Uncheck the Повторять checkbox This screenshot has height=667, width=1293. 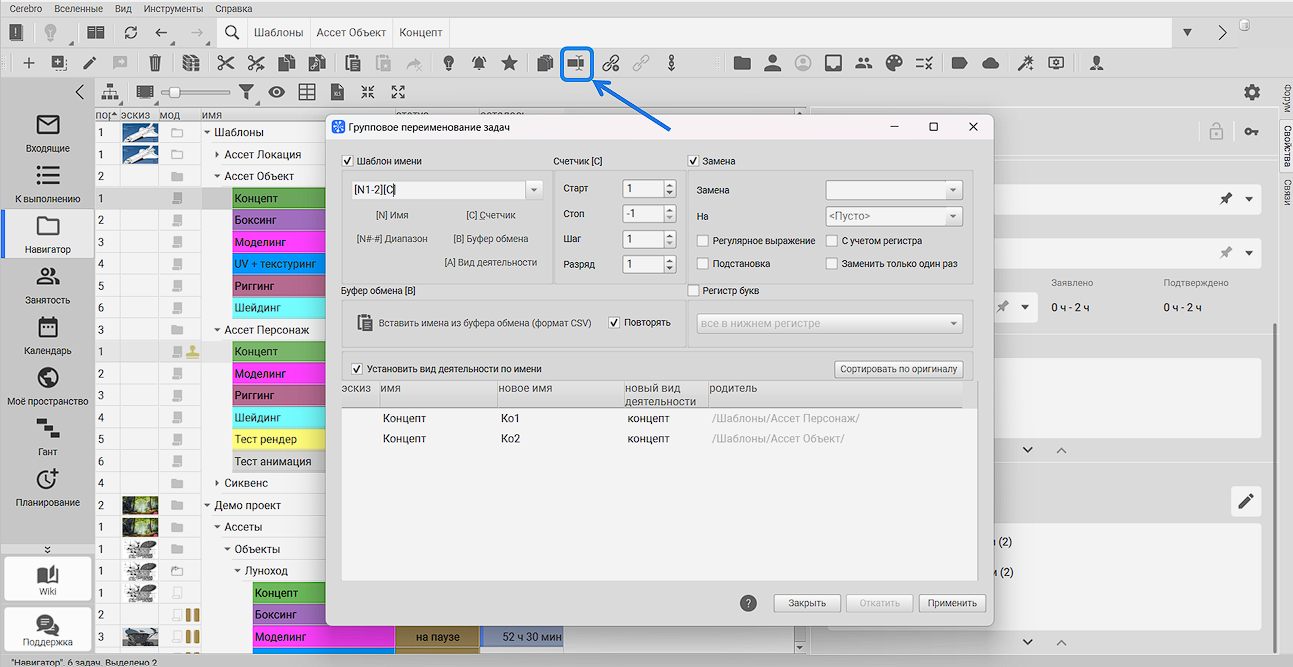click(x=614, y=323)
